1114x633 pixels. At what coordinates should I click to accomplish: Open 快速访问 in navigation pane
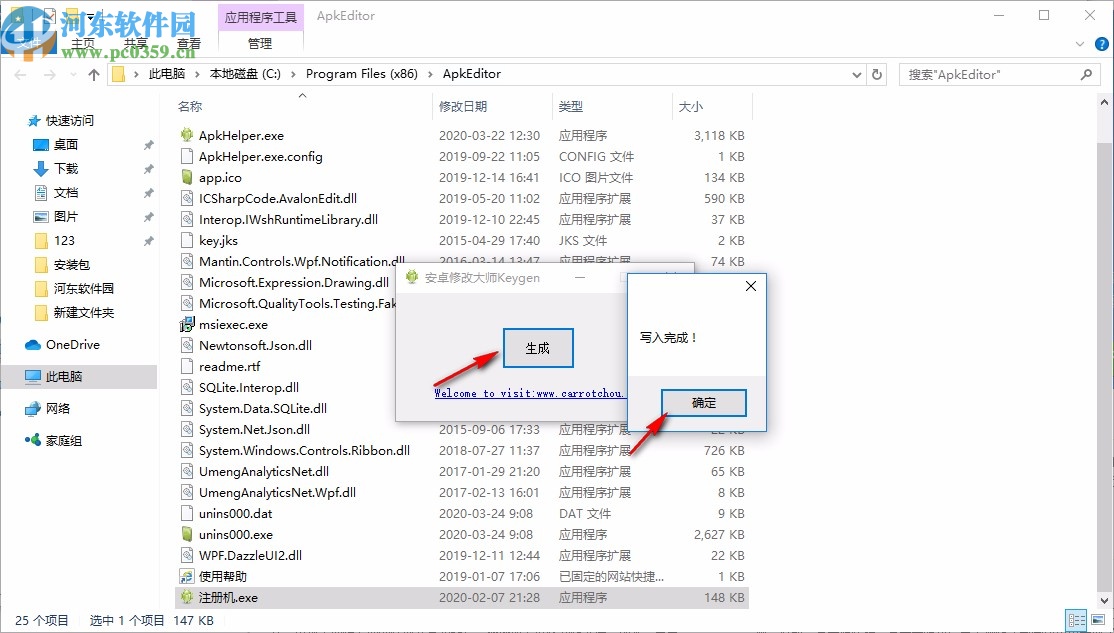click(x=70, y=121)
